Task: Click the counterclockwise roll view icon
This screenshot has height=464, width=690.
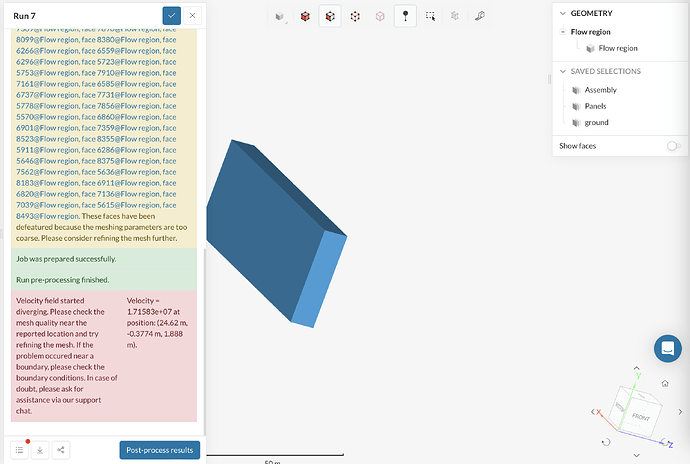Action: (x=606, y=442)
